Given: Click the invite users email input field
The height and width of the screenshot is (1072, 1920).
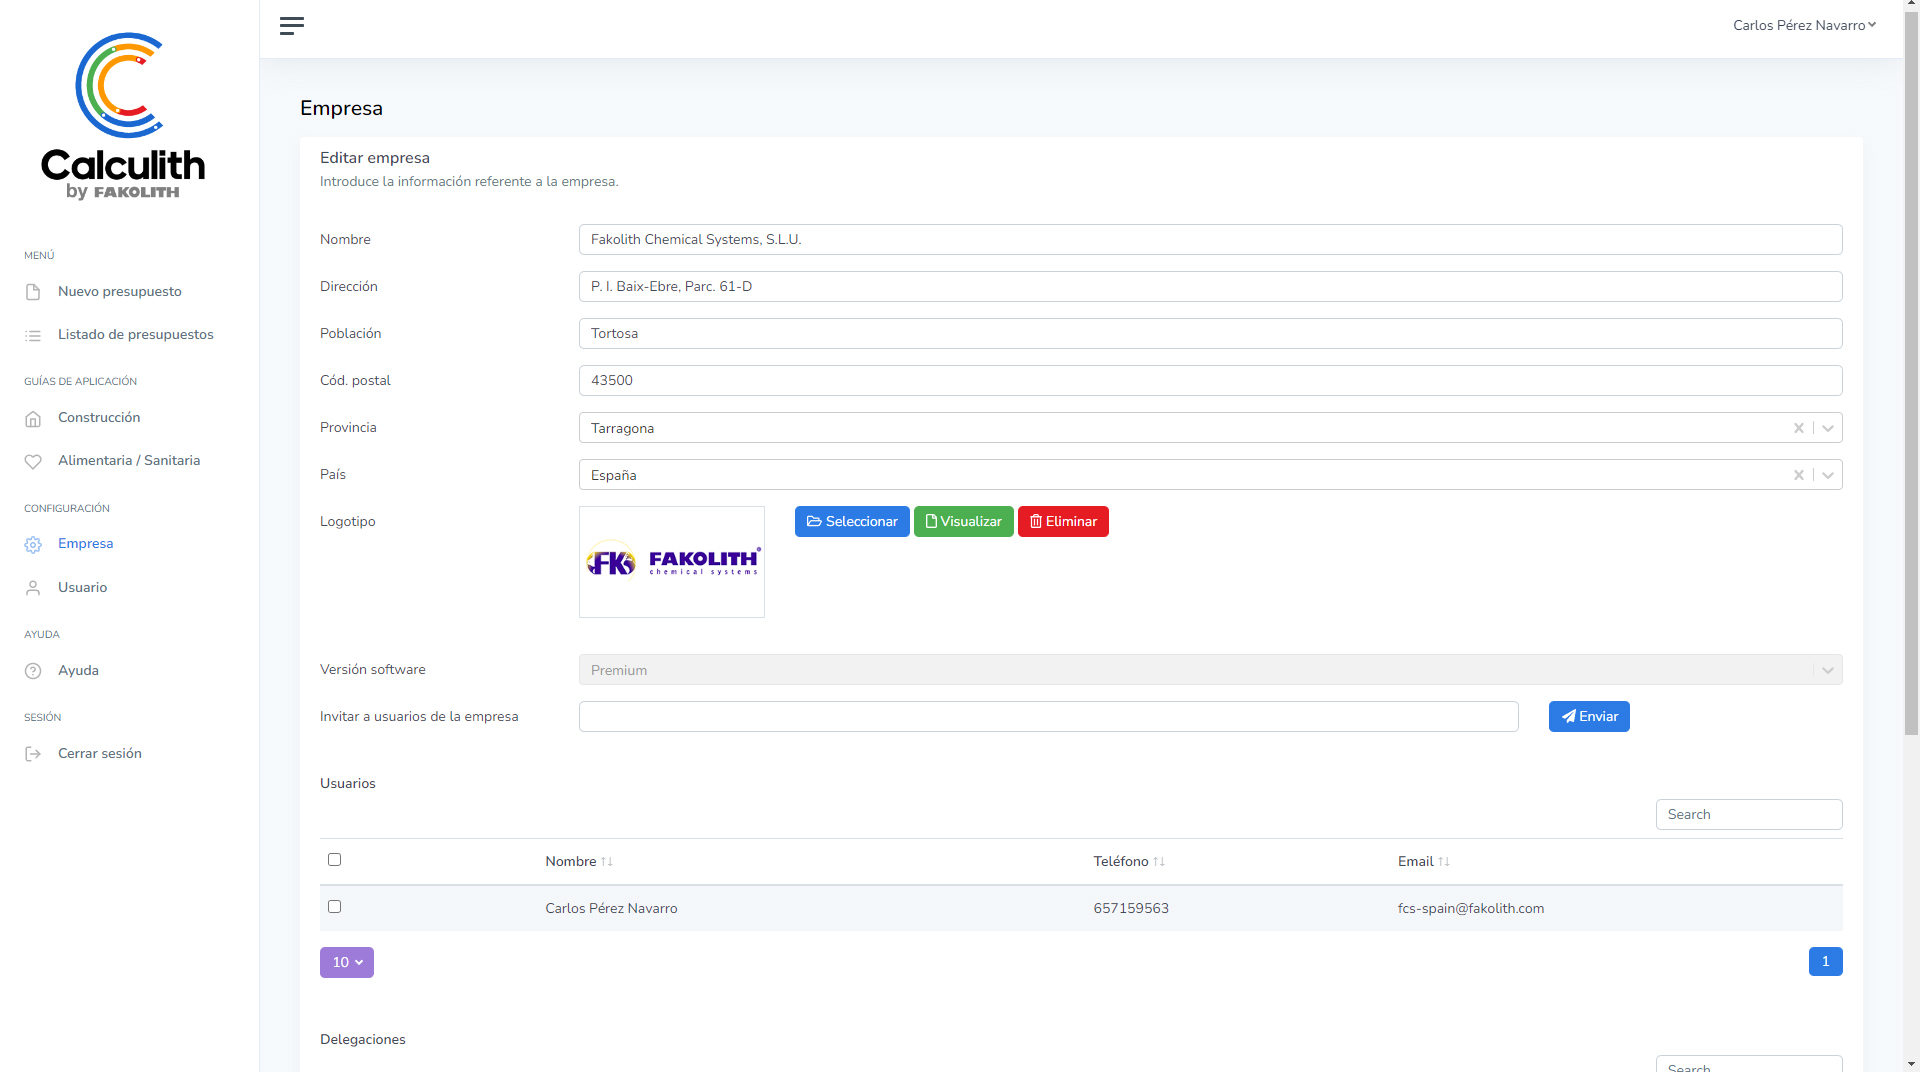Looking at the screenshot, I should coord(1048,717).
